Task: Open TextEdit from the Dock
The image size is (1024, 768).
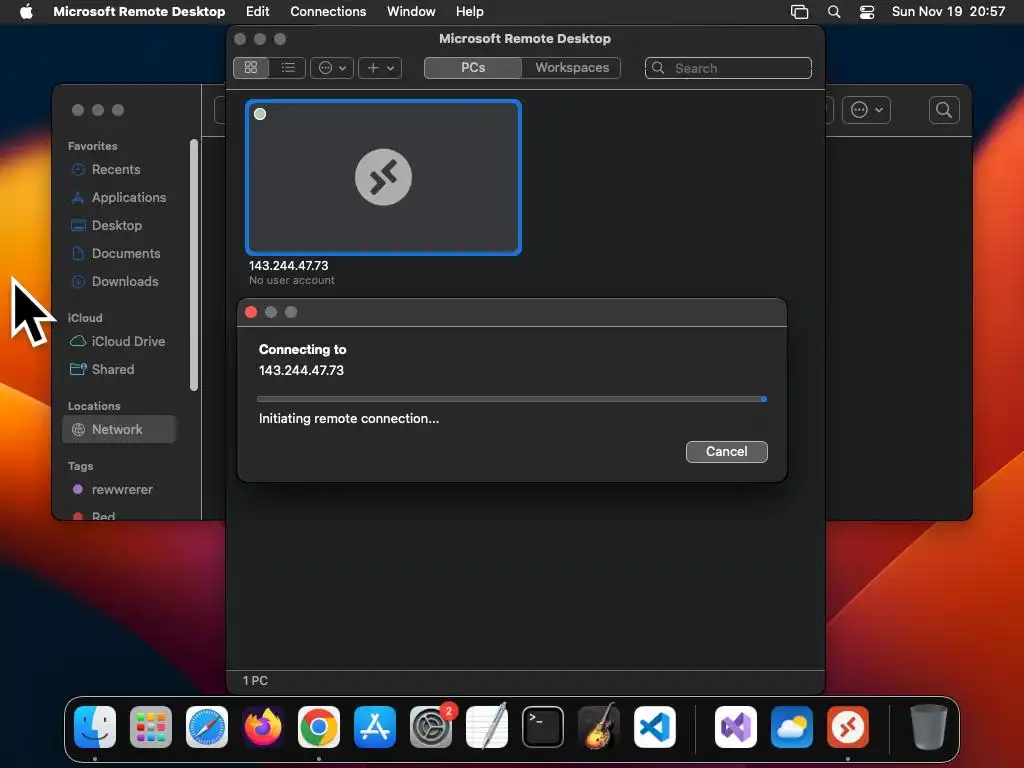Action: click(487, 727)
